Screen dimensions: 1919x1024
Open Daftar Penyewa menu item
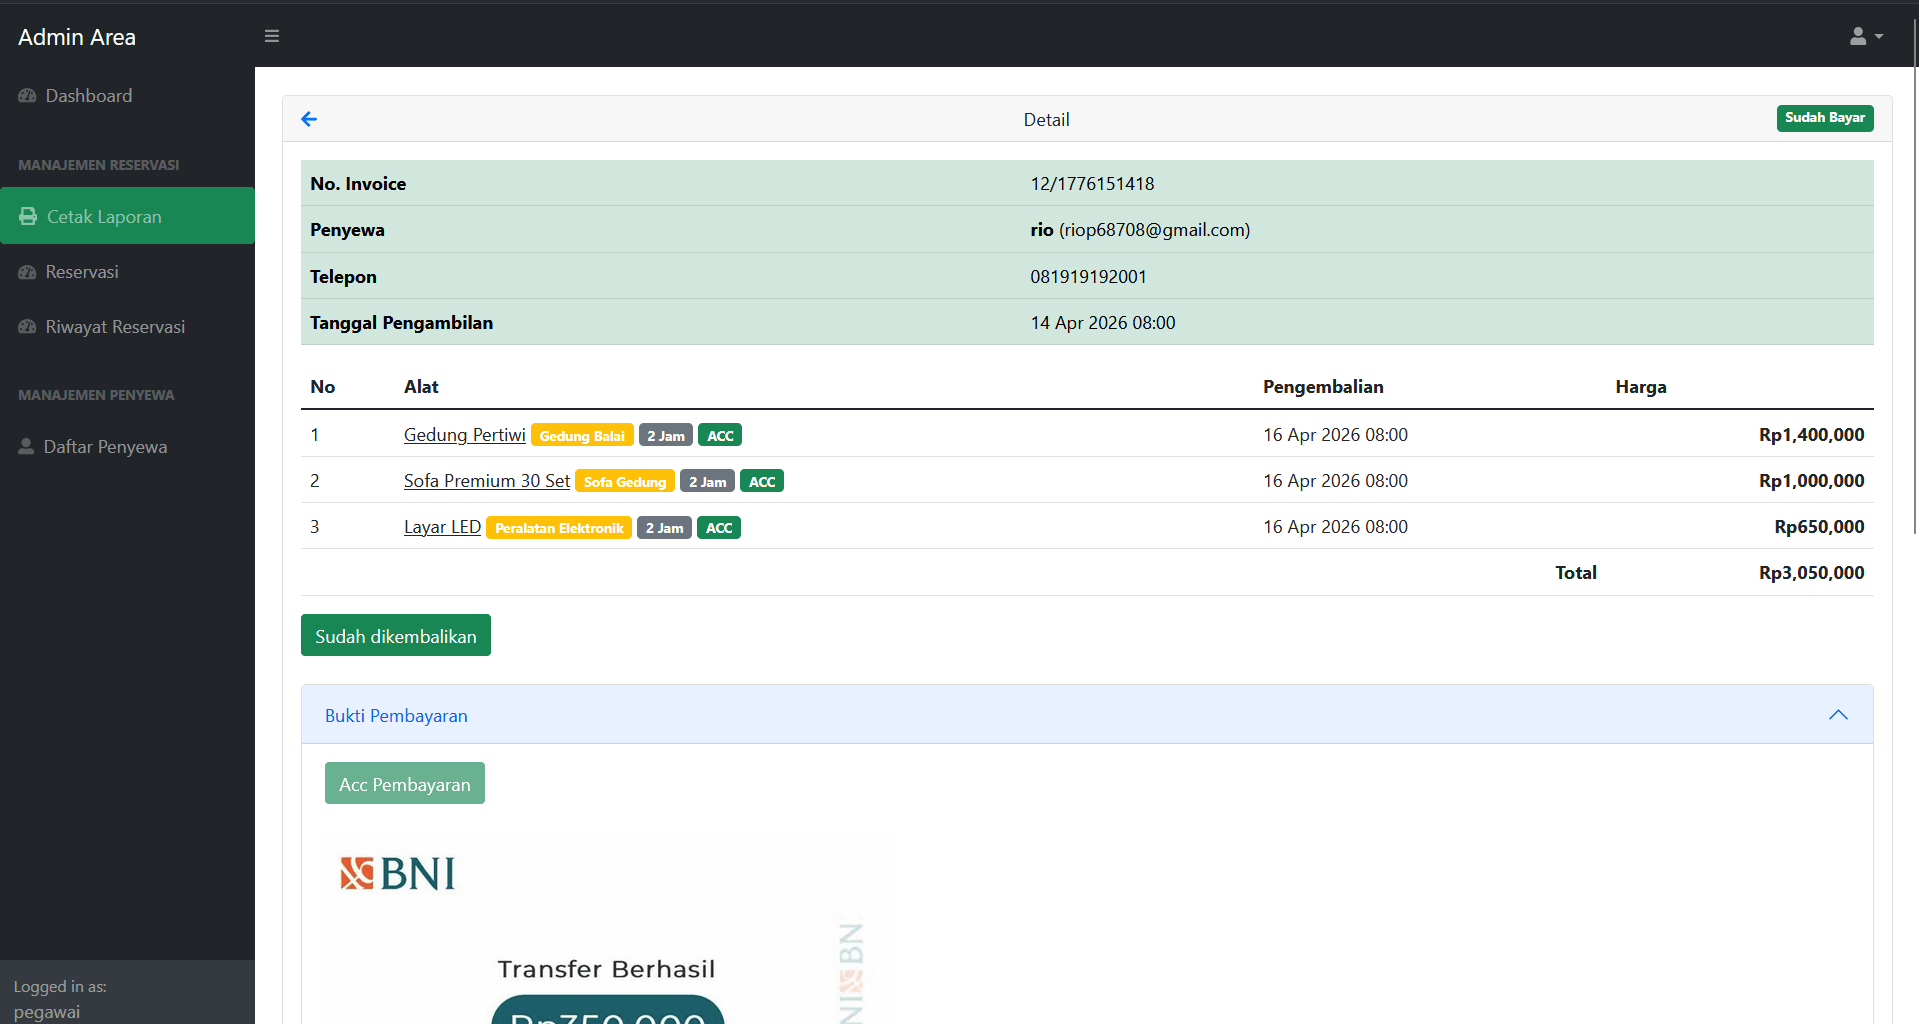click(127, 446)
